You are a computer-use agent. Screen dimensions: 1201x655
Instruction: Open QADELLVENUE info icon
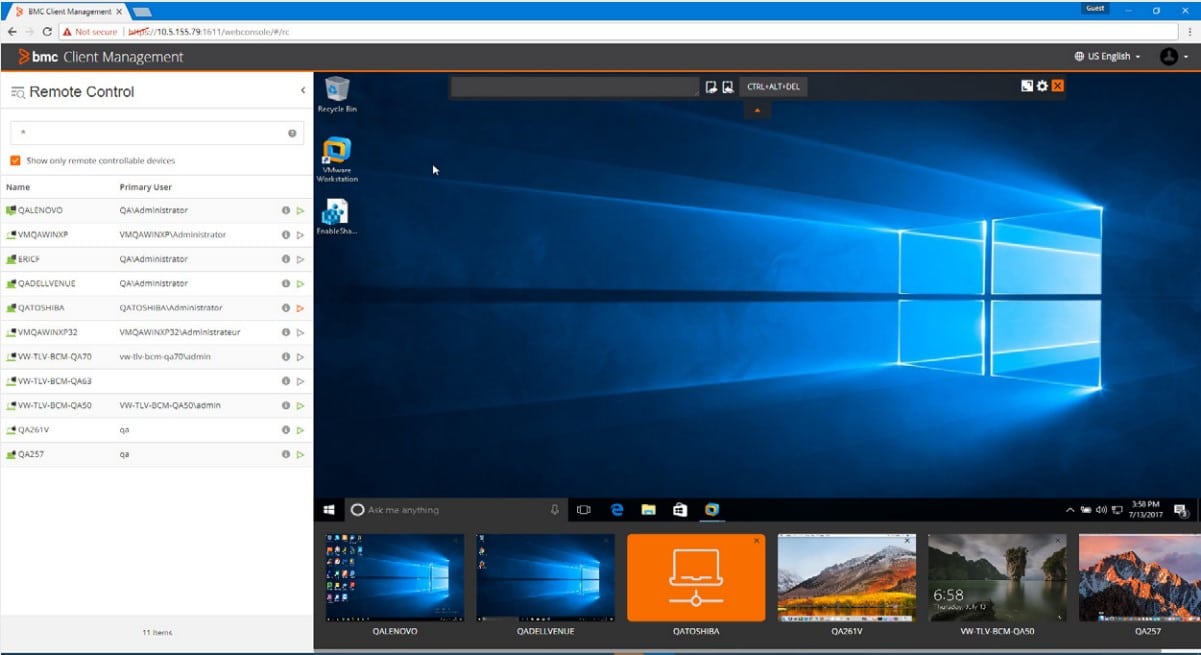point(286,284)
